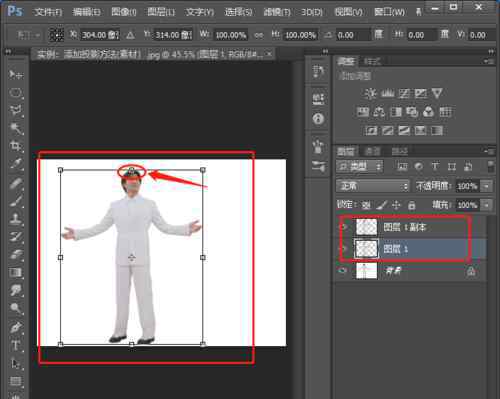Image resolution: width=500 pixels, height=399 pixels.
Task: Add a Vibrance adjustment layer
Action: 437,94
